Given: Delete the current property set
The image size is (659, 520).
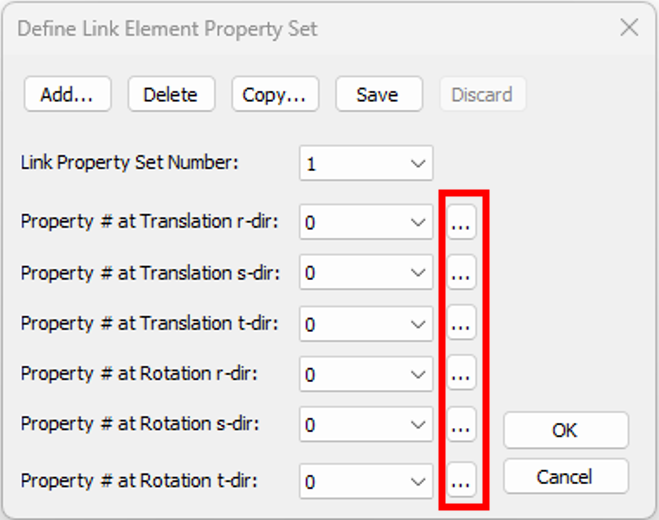Looking at the screenshot, I should pyautogui.click(x=171, y=94).
